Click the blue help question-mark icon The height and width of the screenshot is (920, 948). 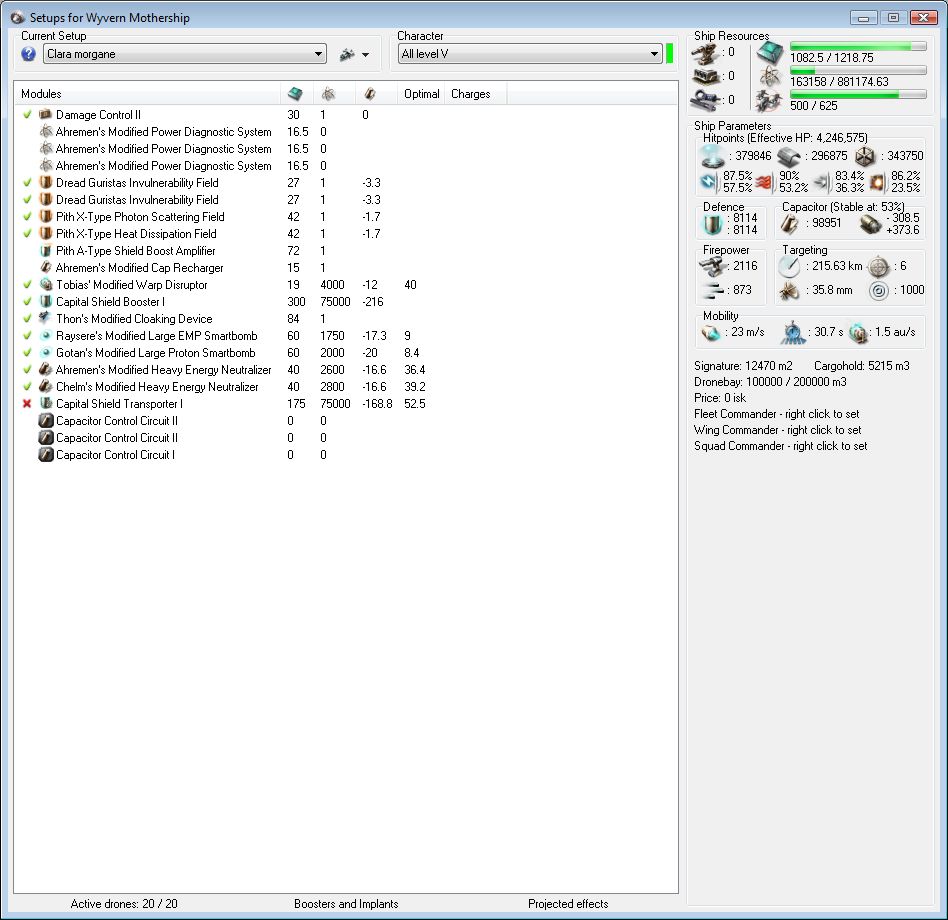pos(28,54)
